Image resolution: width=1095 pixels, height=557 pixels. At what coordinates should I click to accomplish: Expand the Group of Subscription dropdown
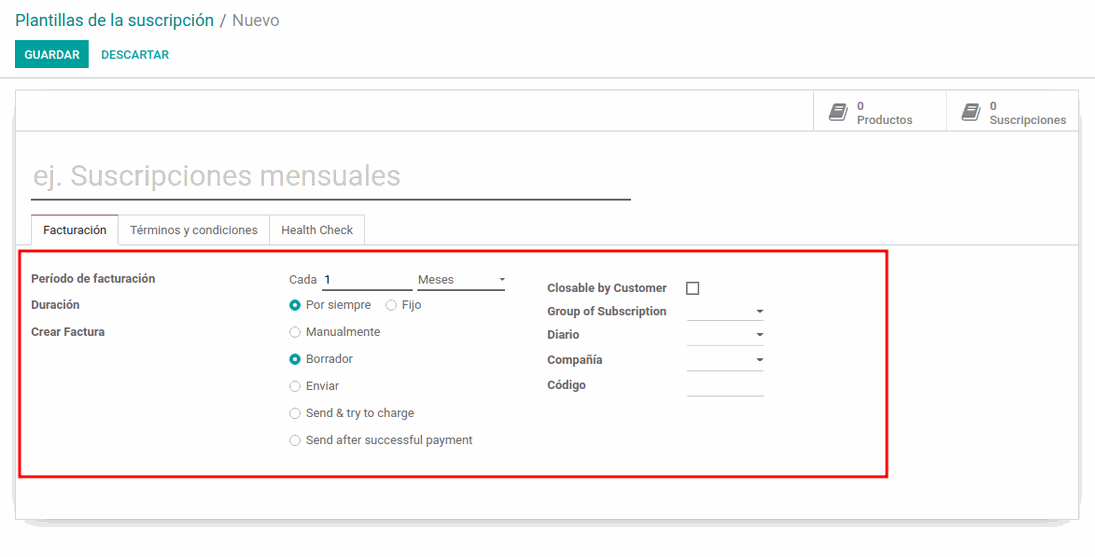click(x=725, y=311)
